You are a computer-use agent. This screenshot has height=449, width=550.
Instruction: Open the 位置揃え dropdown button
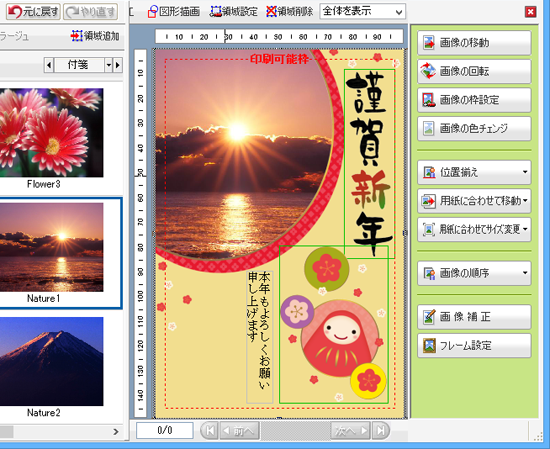[x=474, y=172]
